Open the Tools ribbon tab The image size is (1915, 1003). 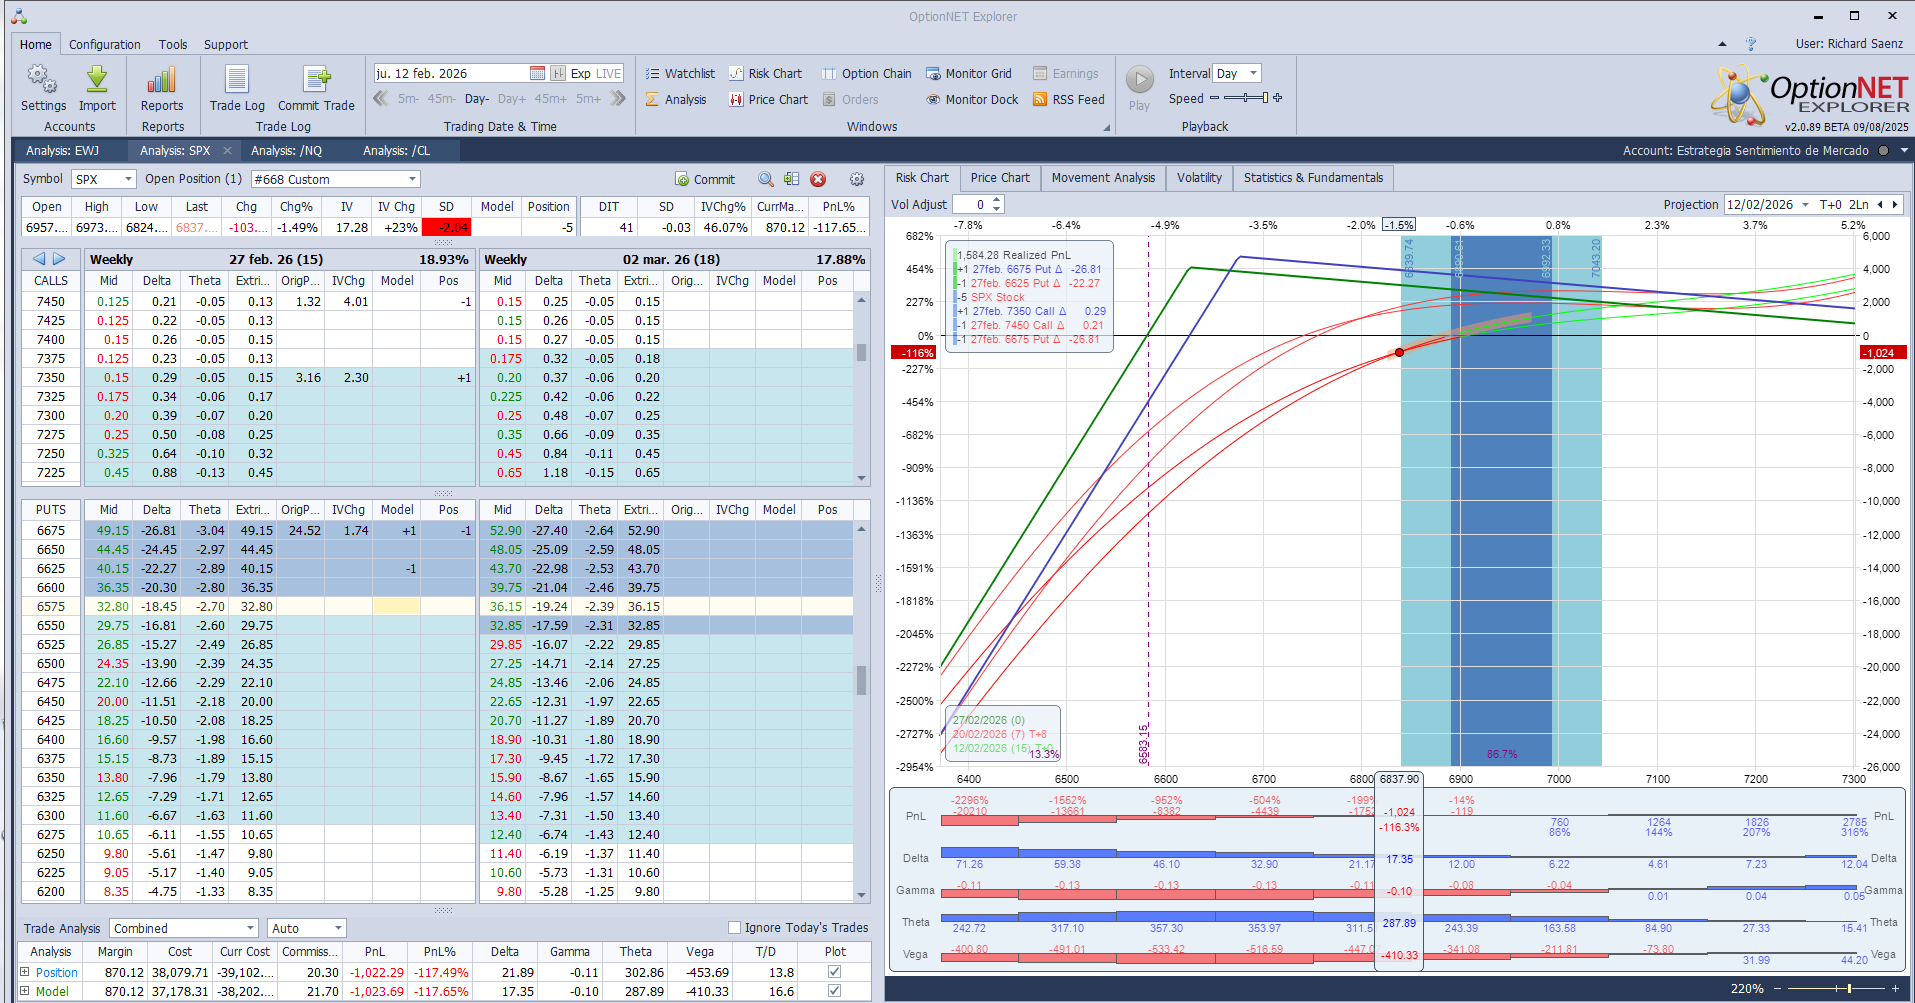173,44
